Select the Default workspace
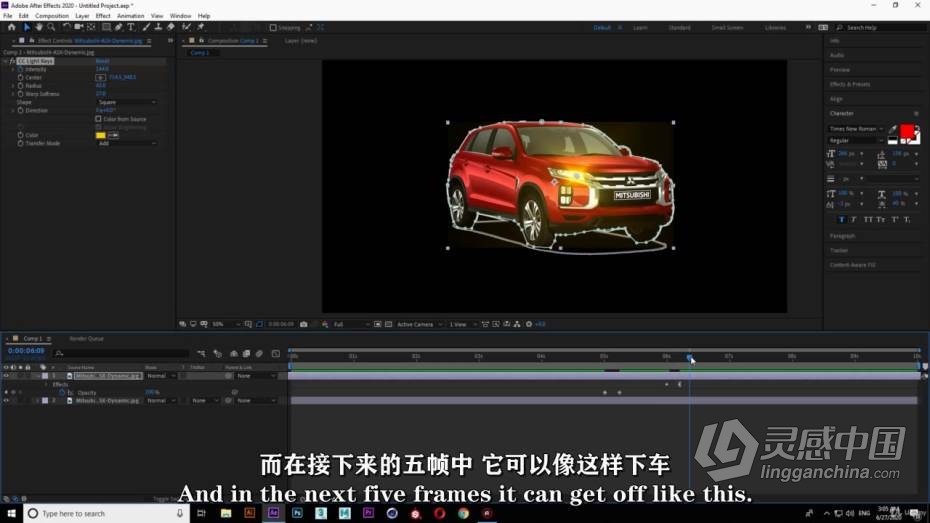 pos(602,28)
